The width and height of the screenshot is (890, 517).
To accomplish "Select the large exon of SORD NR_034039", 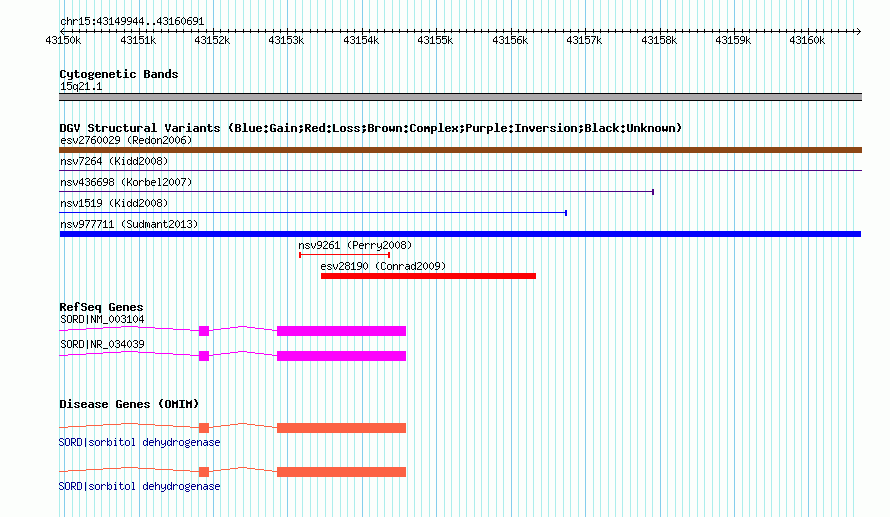I will pyautogui.click(x=342, y=356).
